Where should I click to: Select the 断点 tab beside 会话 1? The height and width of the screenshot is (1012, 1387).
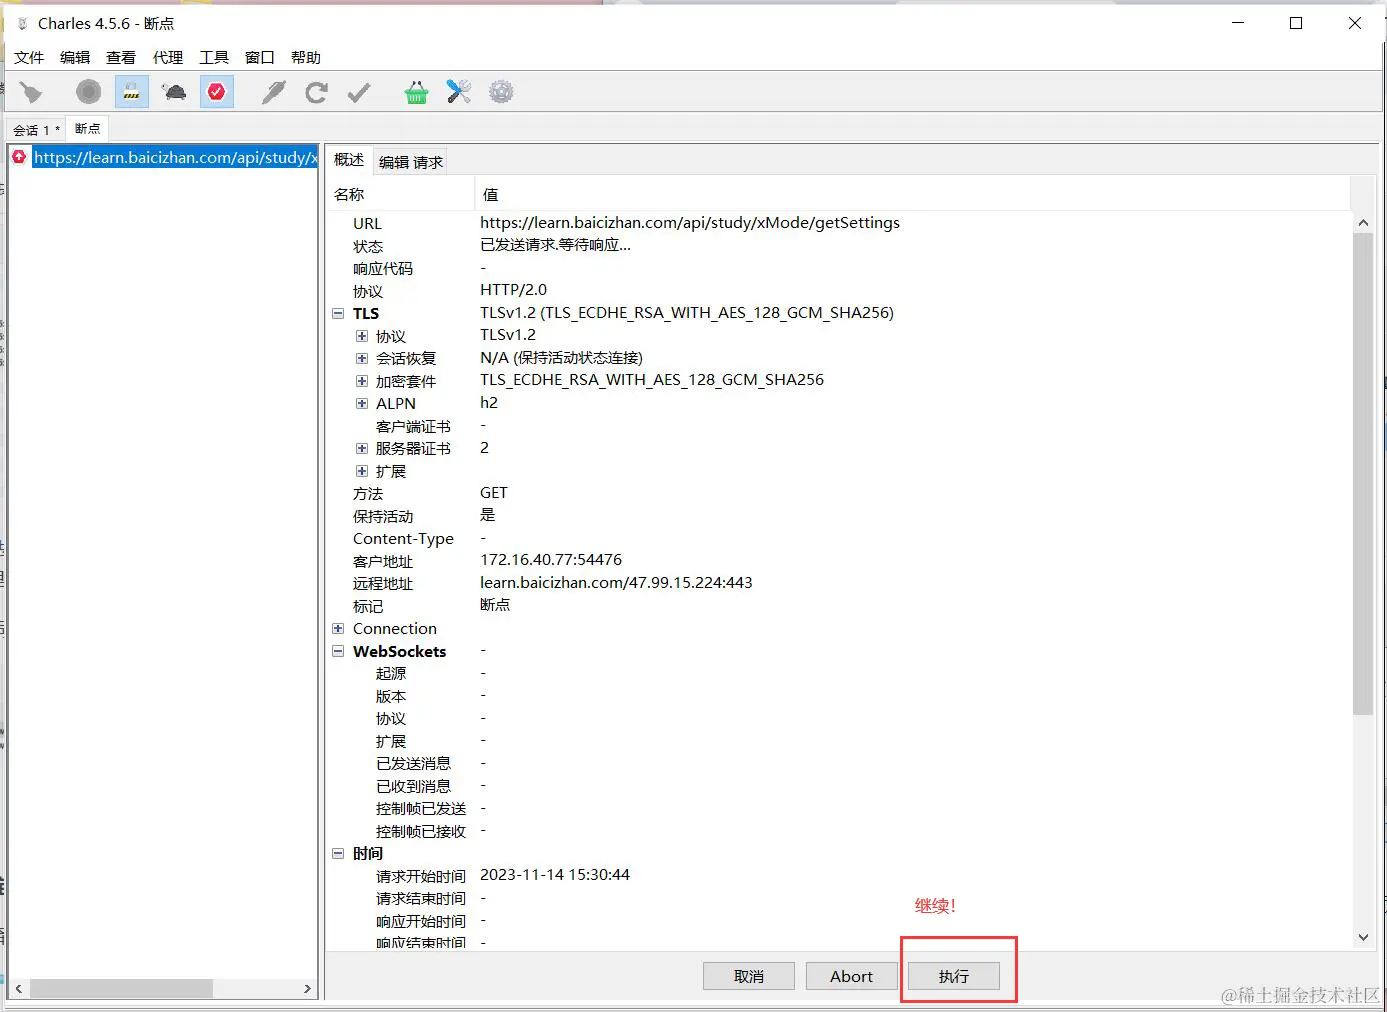[88, 128]
